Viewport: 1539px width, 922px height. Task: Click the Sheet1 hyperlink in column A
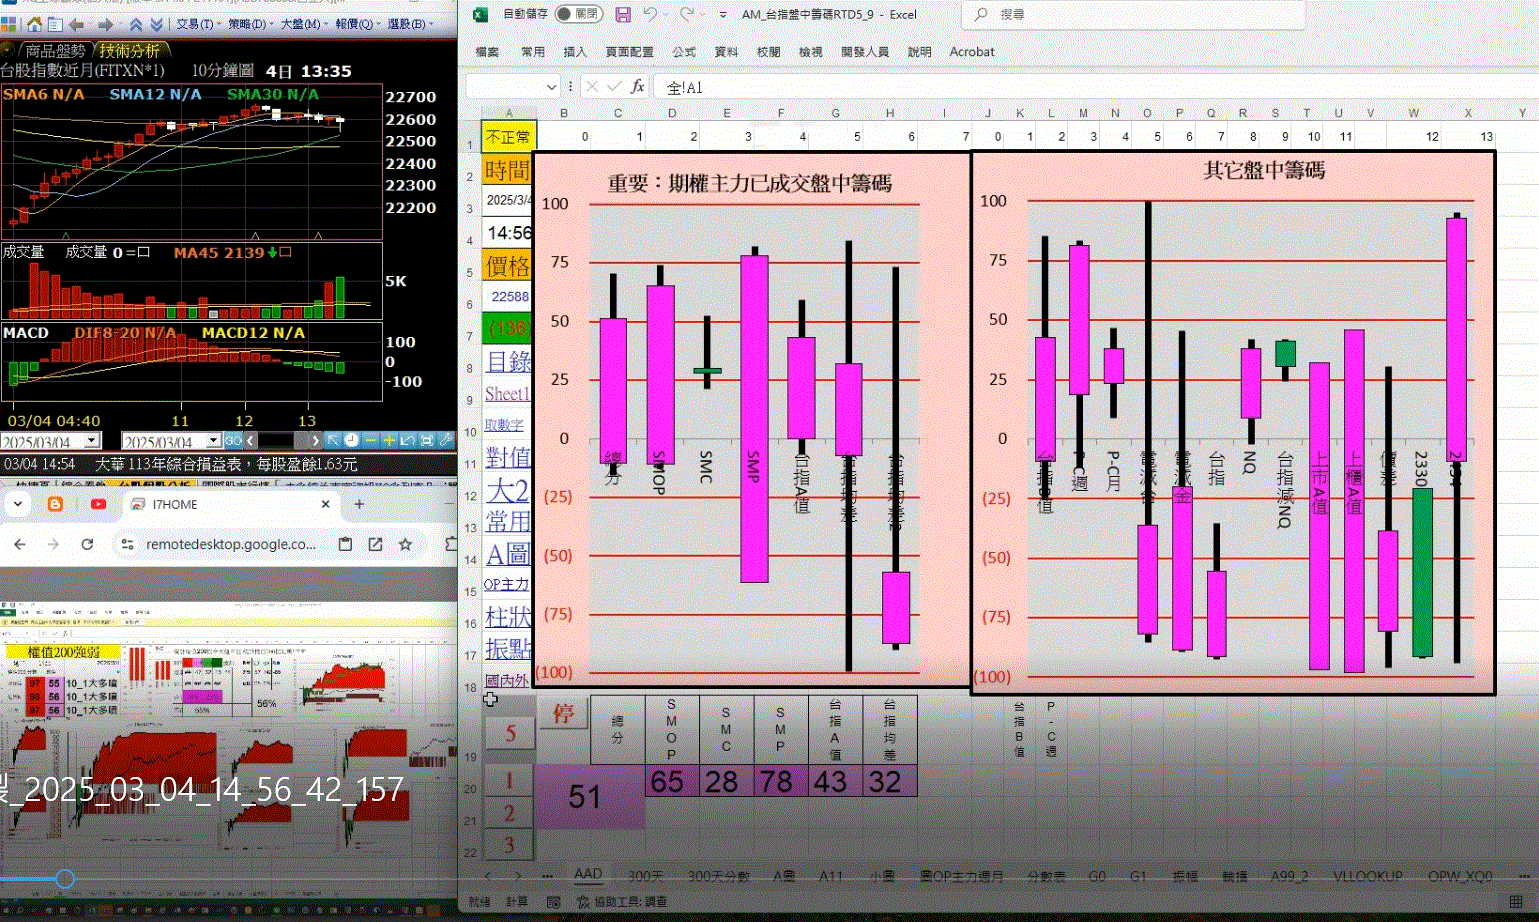(x=506, y=393)
